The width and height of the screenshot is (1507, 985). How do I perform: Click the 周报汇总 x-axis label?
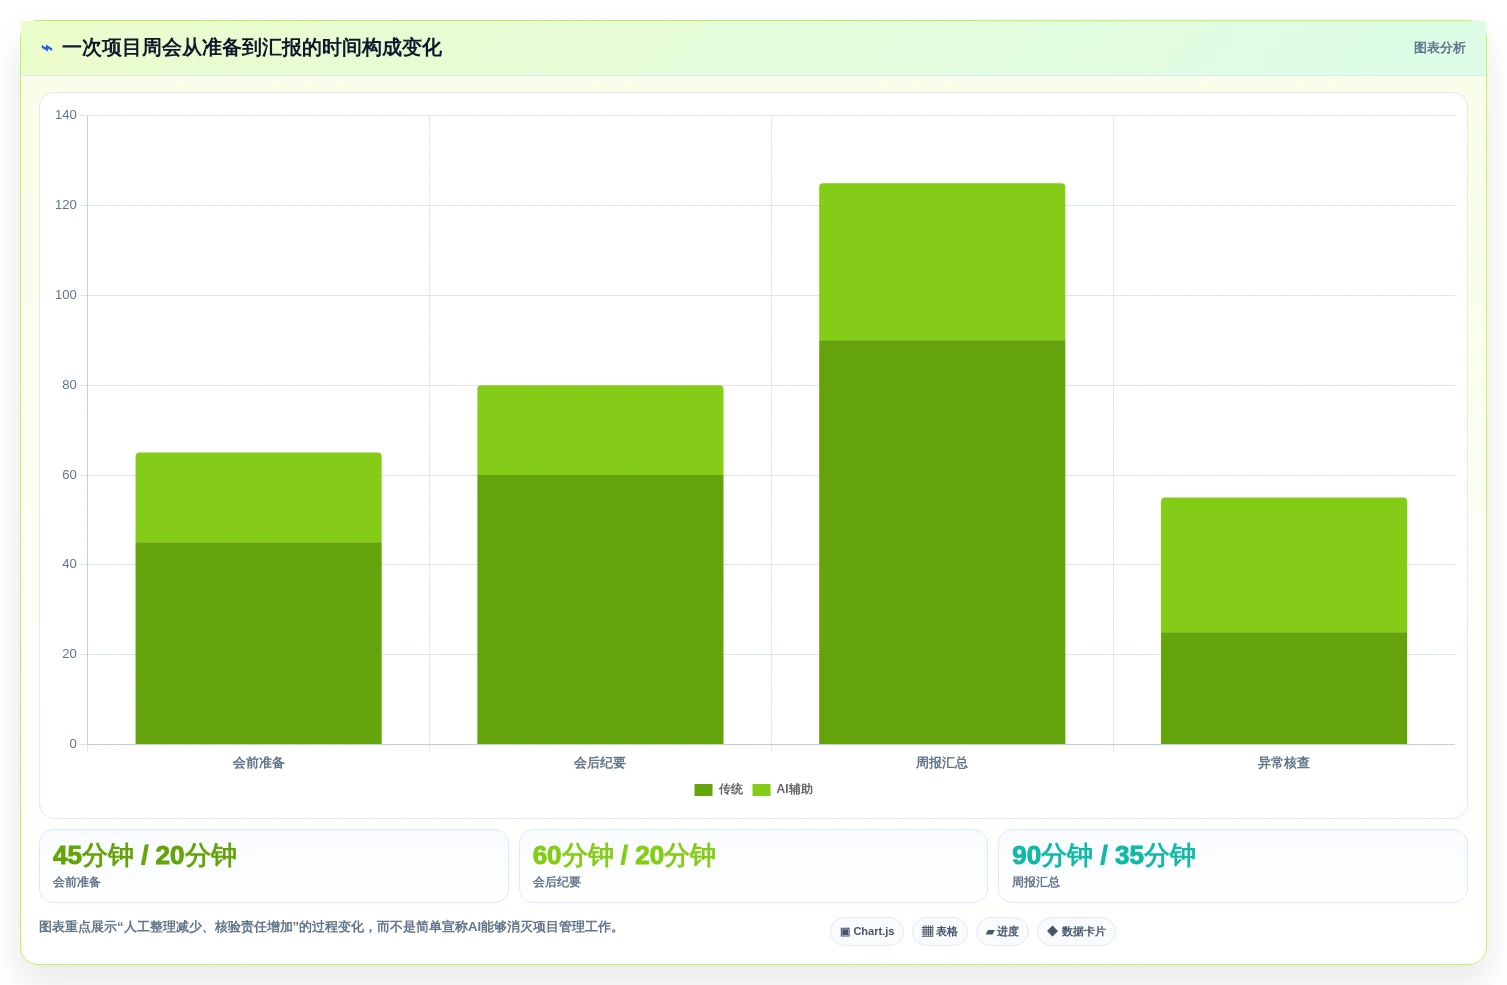(x=942, y=763)
